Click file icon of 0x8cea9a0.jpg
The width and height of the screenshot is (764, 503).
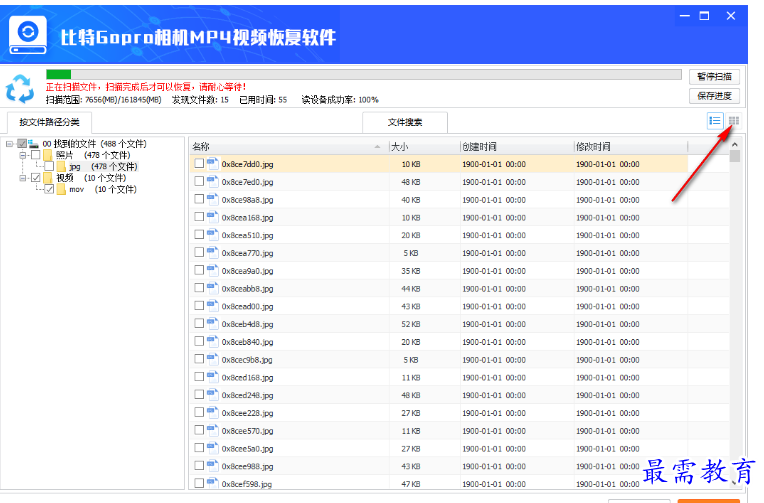[x=212, y=271]
